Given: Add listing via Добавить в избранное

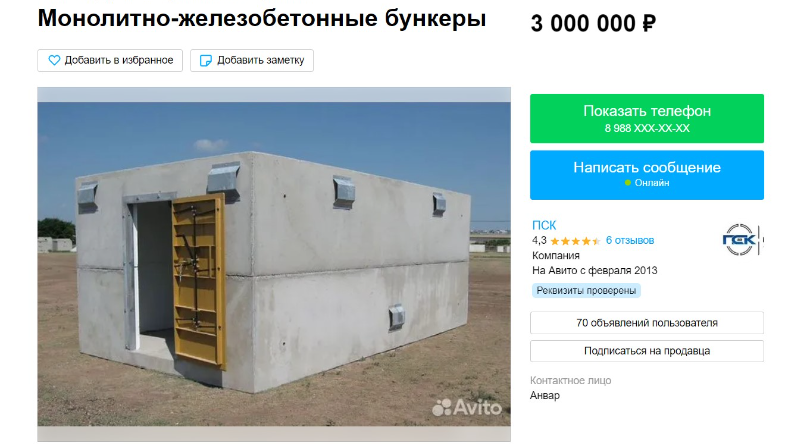Looking at the screenshot, I should pyautogui.click(x=110, y=60).
